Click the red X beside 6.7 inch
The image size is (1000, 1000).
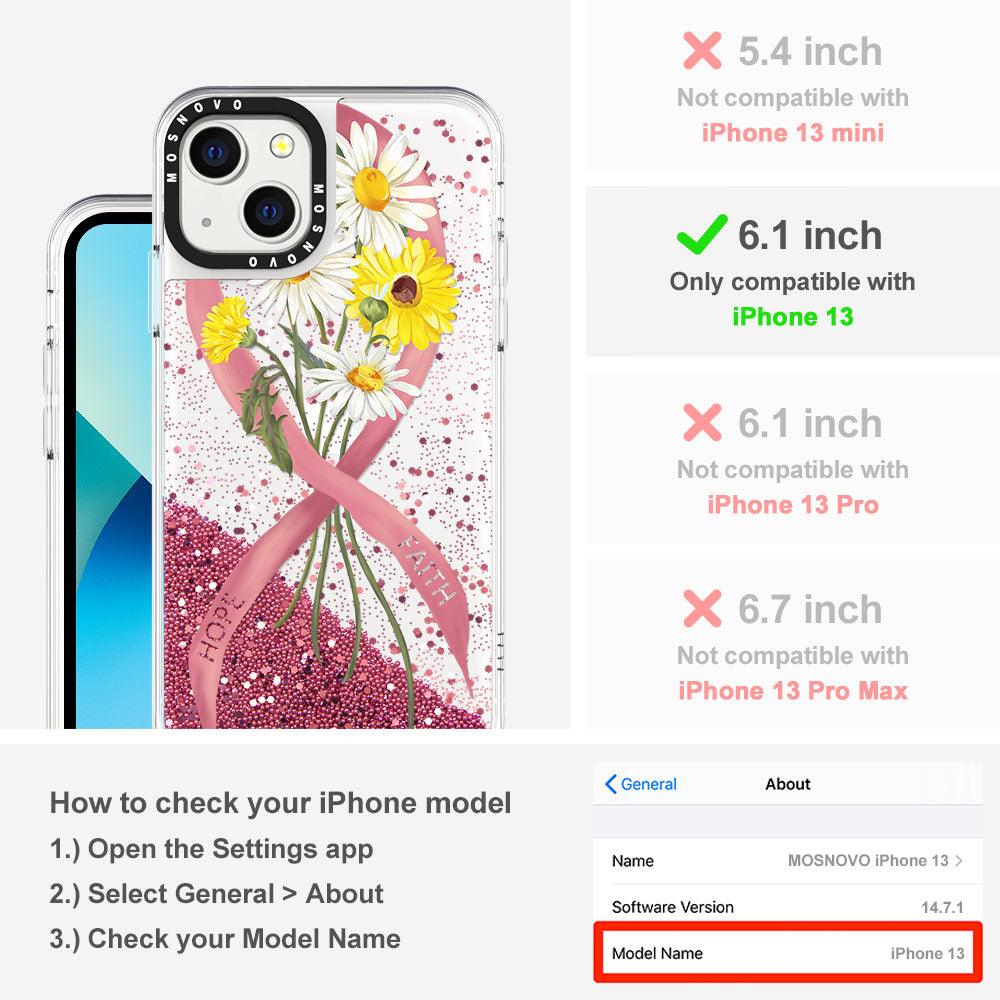tap(702, 608)
